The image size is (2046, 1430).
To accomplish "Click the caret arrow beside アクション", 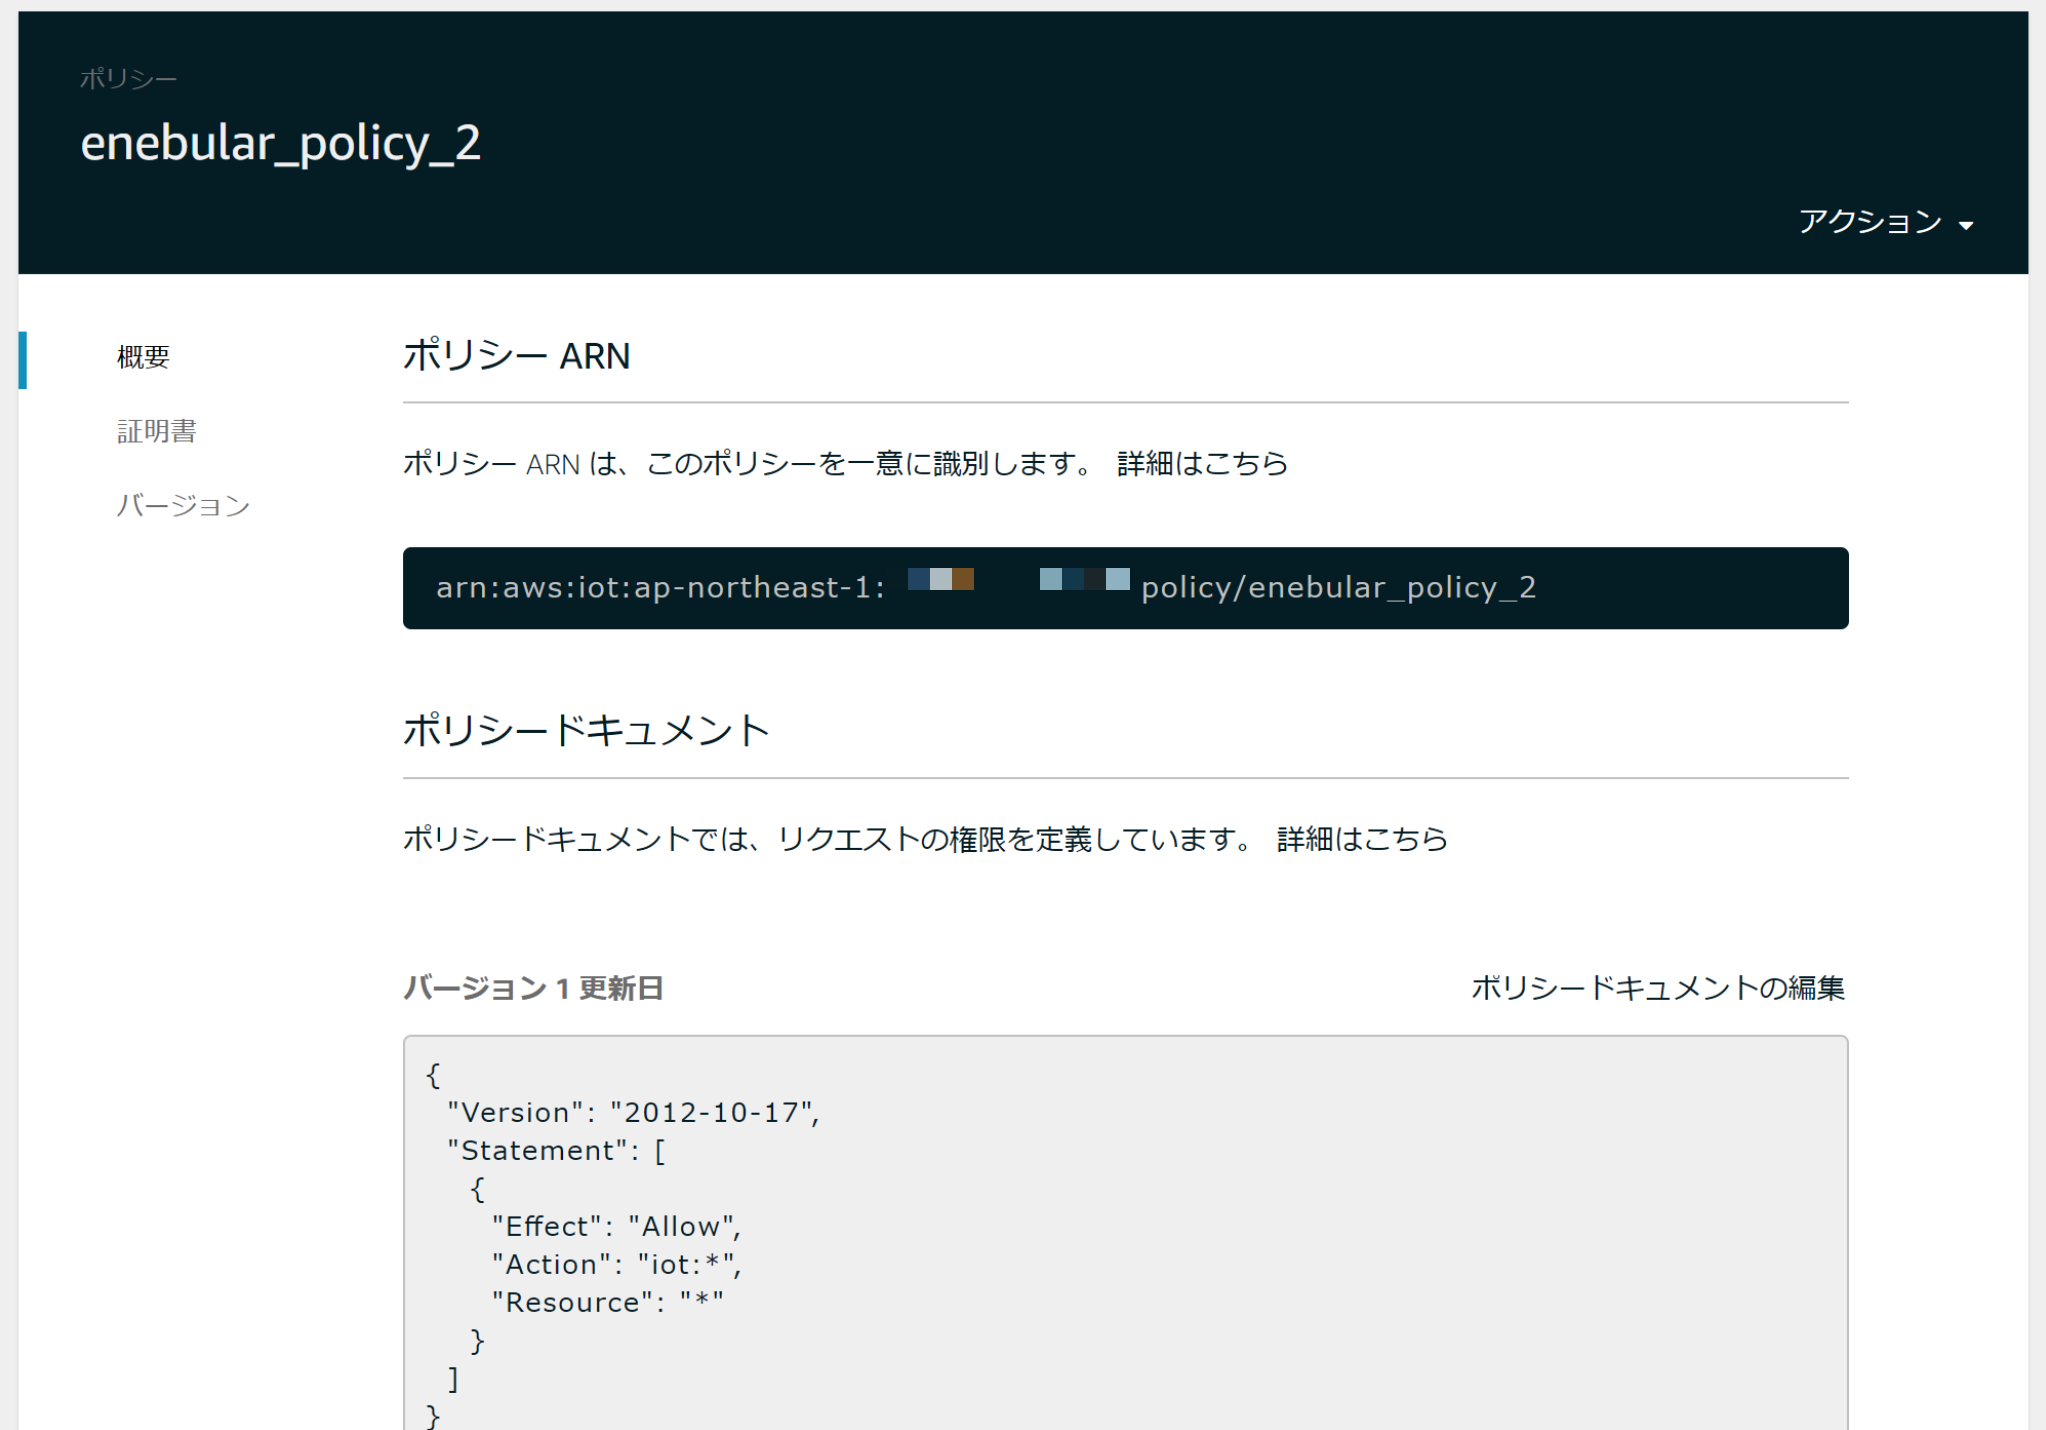I will click(1966, 226).
